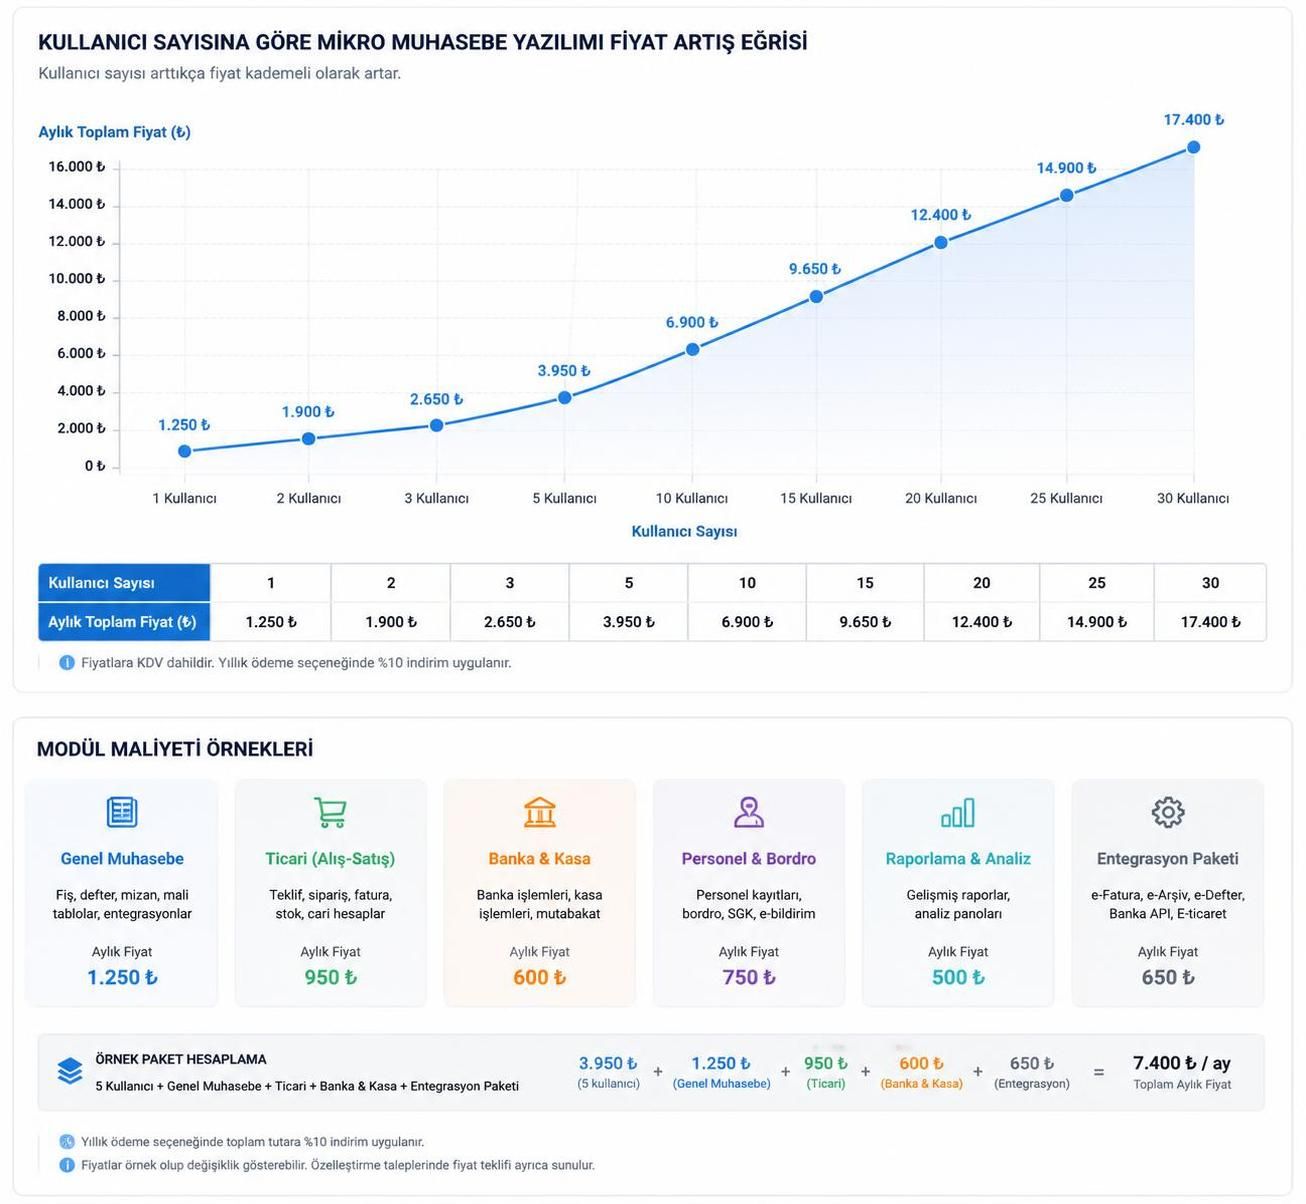The height and width of the screenshot is (1204, 1306).
Task: Click the 12.400 ₺ chart data point
Action: pyautogui.click(x=941, y=242)
